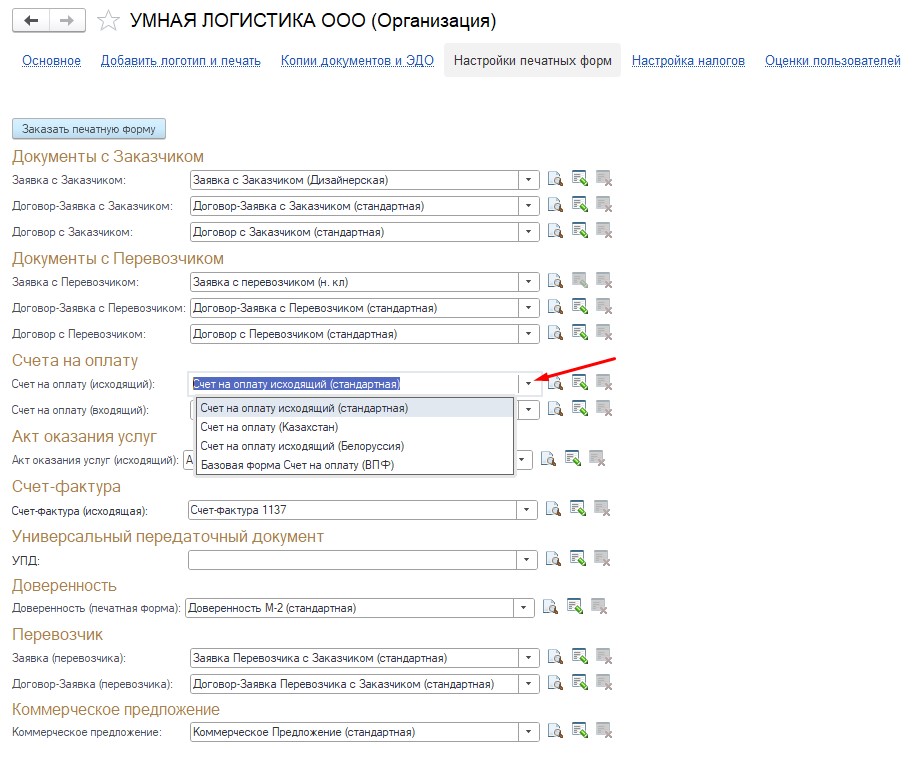This screenshot has height=759, width=921.
Task: Choose Счет на оплату исходящий (Белоруссия) option
Action: 355,446
